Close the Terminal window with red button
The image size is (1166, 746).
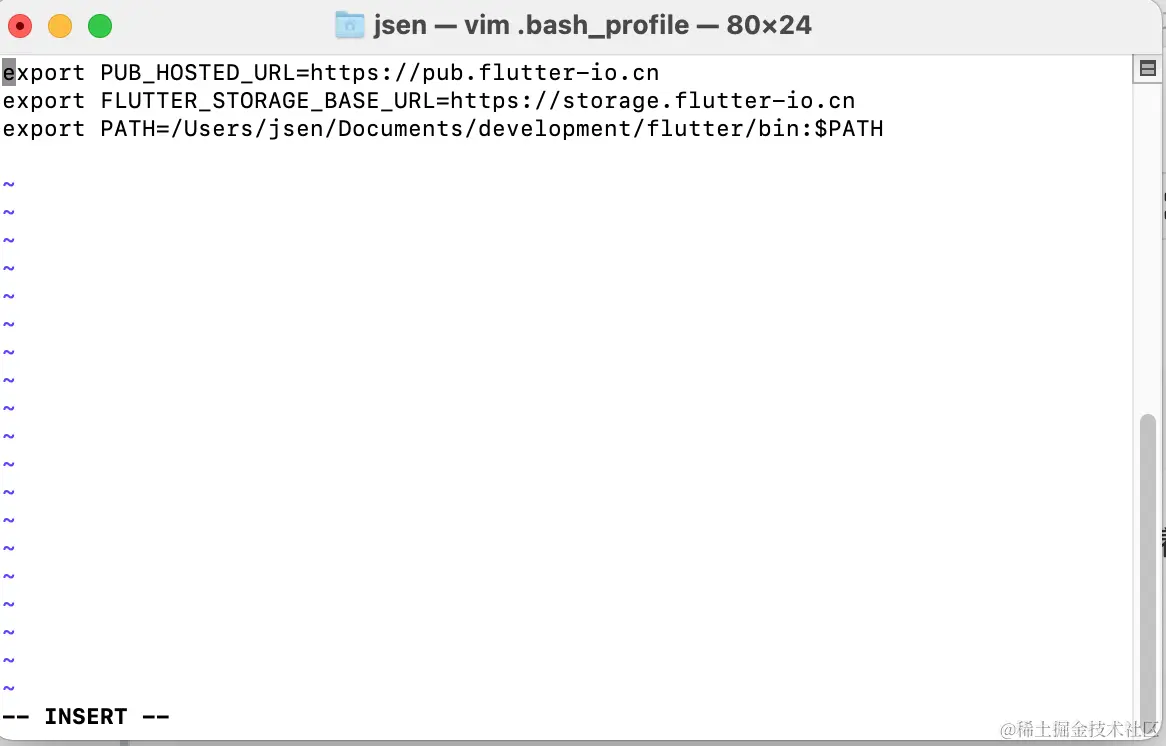point(20,26)
